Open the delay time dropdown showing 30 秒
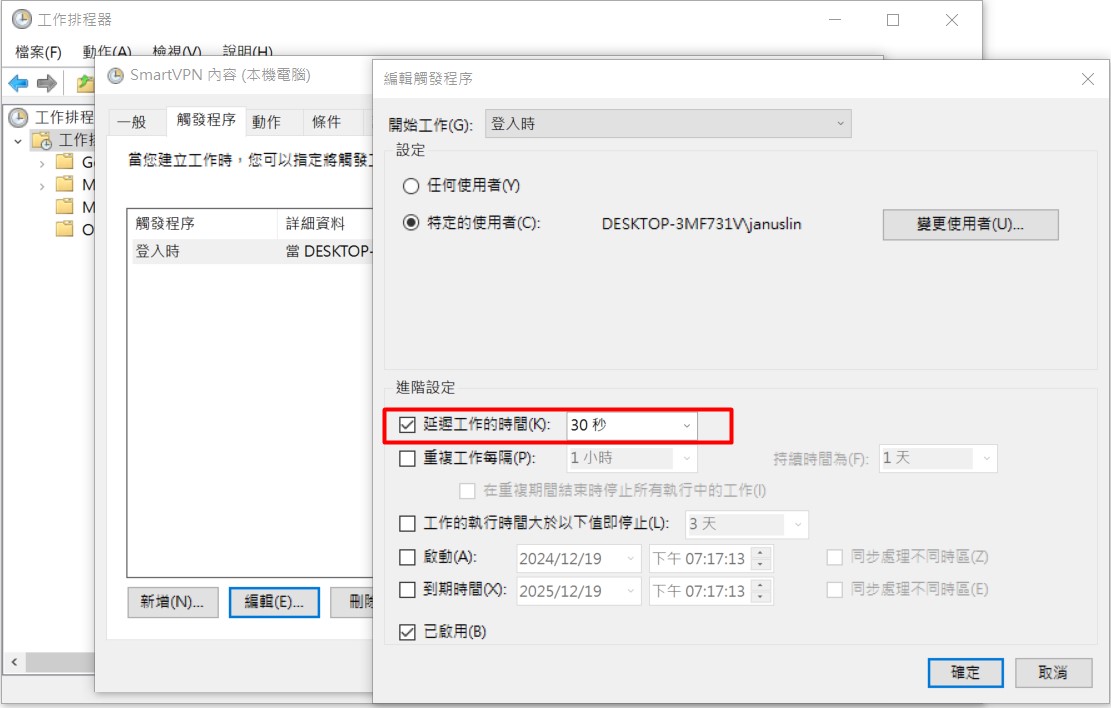The height and width of the screenshot is (708, 1111). [x=631, y=425]
